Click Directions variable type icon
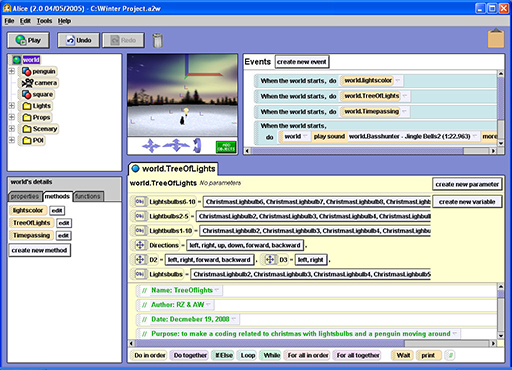Screen dimensions: 512x370 [x=140, y=245]
